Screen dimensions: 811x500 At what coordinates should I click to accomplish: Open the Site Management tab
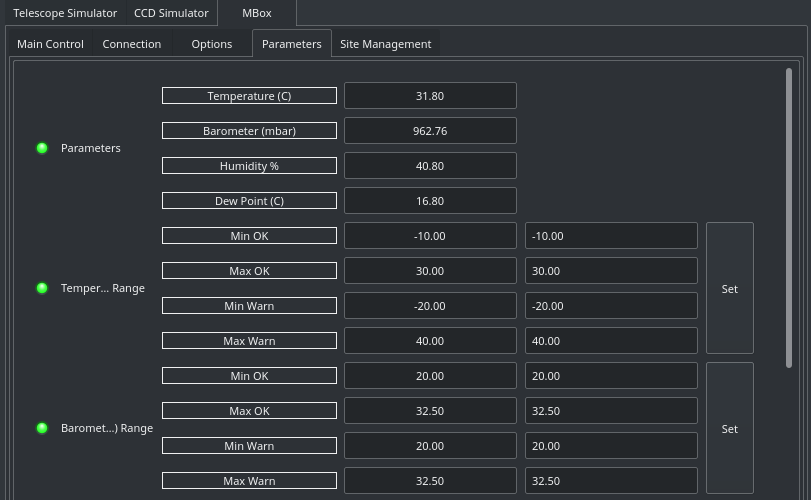[x=385, y=44]
